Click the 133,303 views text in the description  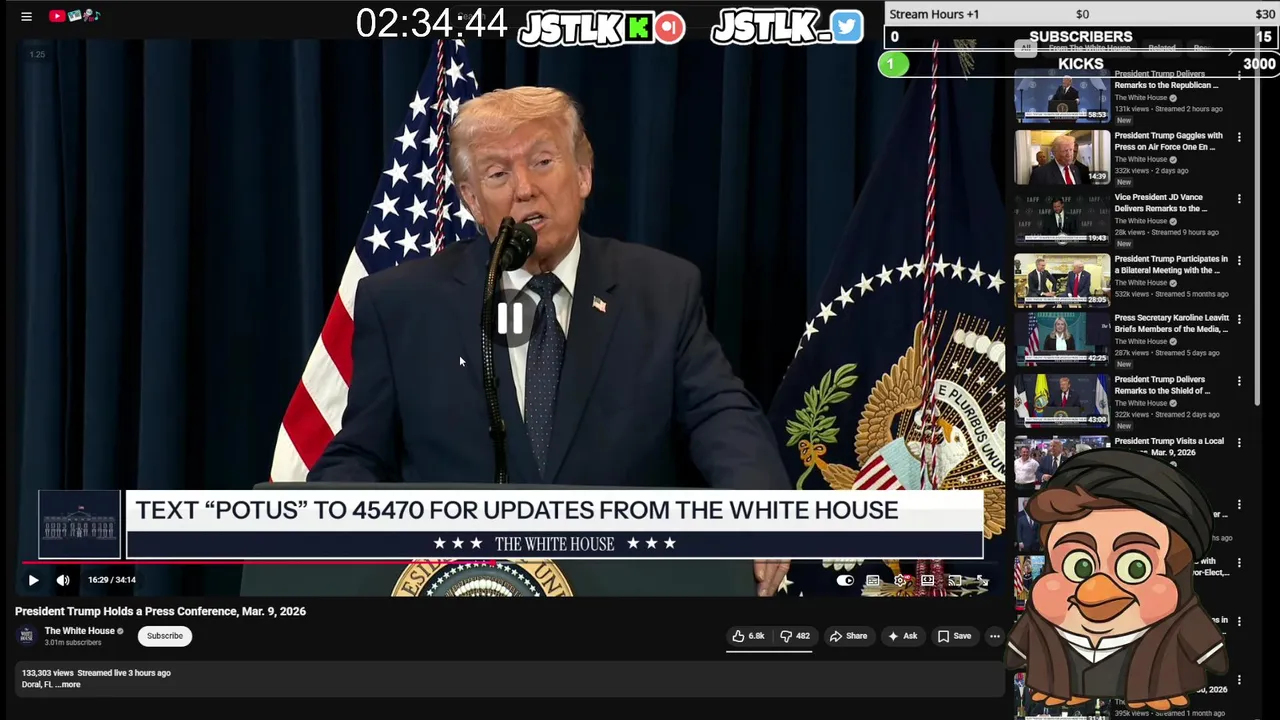click(48, 673)
